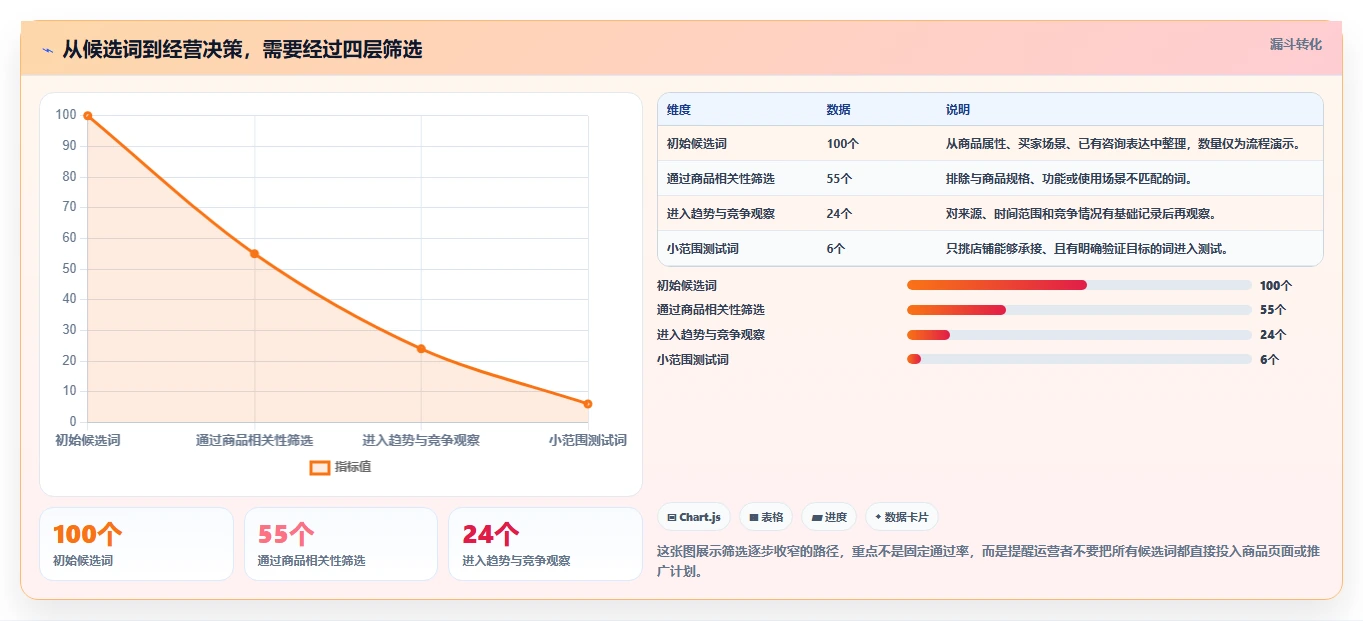Click the y-axis value 100
This screenshot has height=621, width=1363.
click(66, 115)
